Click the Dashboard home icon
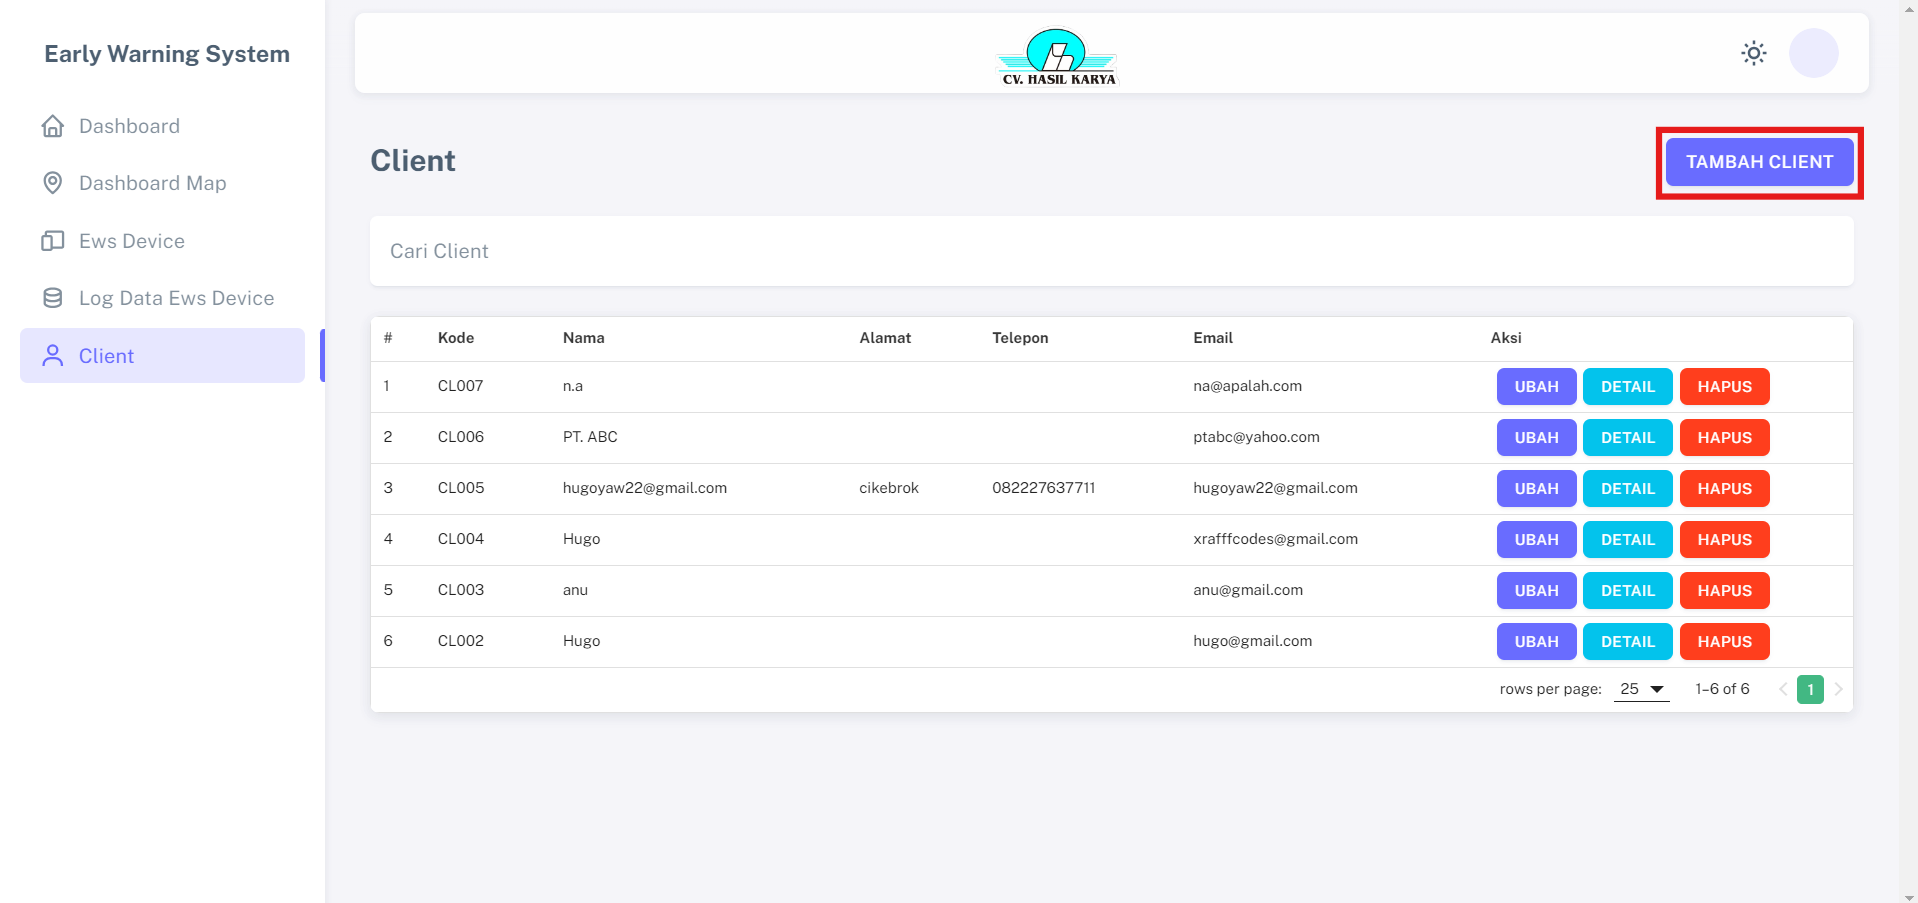The width and height of the screenshot is (1918, 903). click(x=53, y=126)
